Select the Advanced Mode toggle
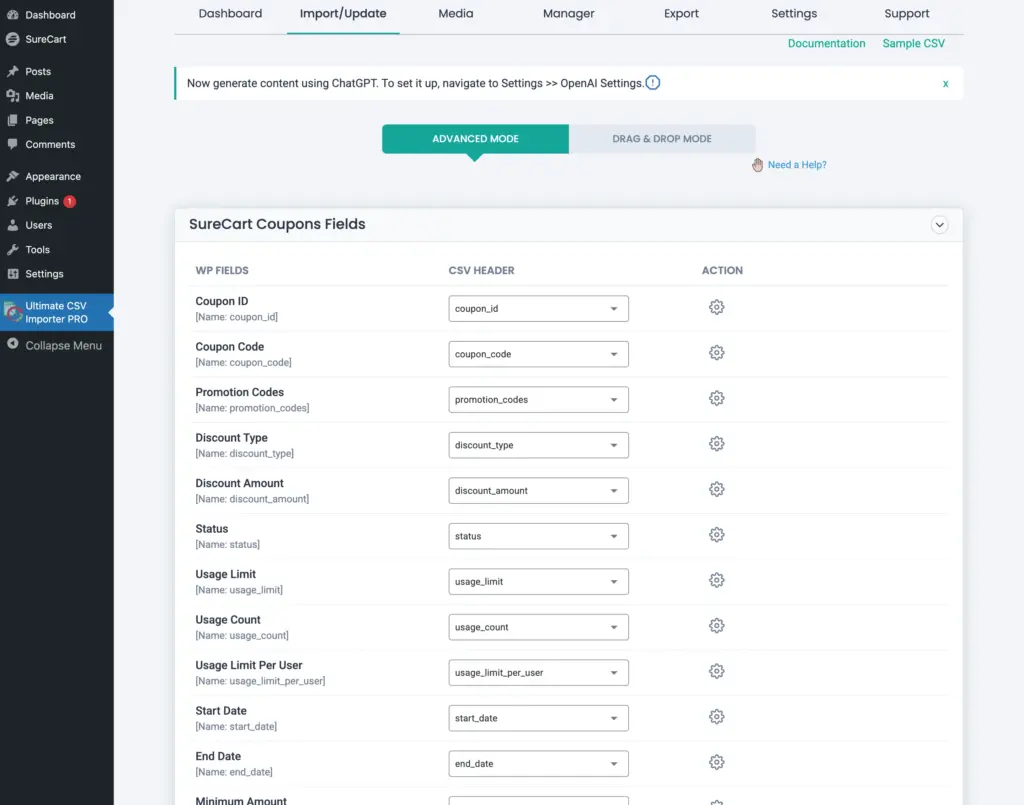Screen dimensions: 1024x805 click(x=475, y=139)
